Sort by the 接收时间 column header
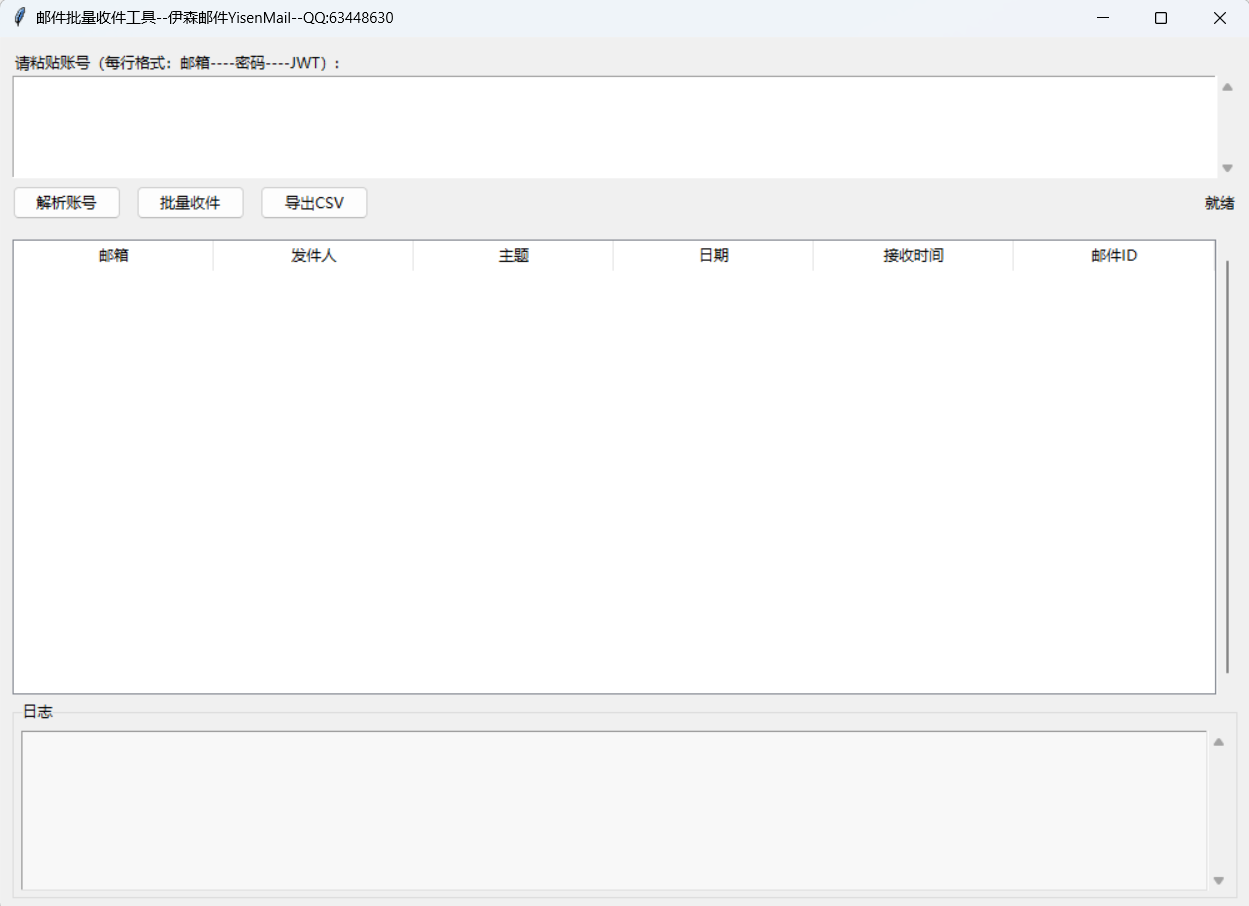 coord(913,256)
